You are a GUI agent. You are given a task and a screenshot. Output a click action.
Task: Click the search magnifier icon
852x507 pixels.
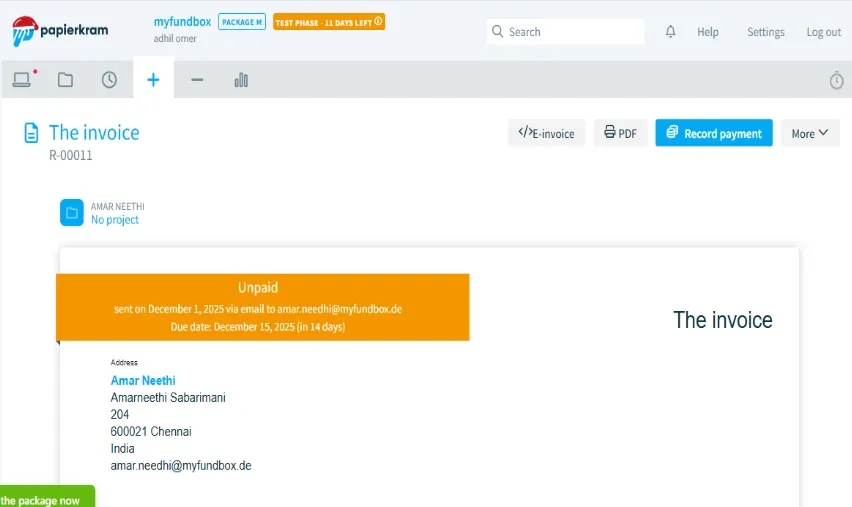click(x=497, y=32)
